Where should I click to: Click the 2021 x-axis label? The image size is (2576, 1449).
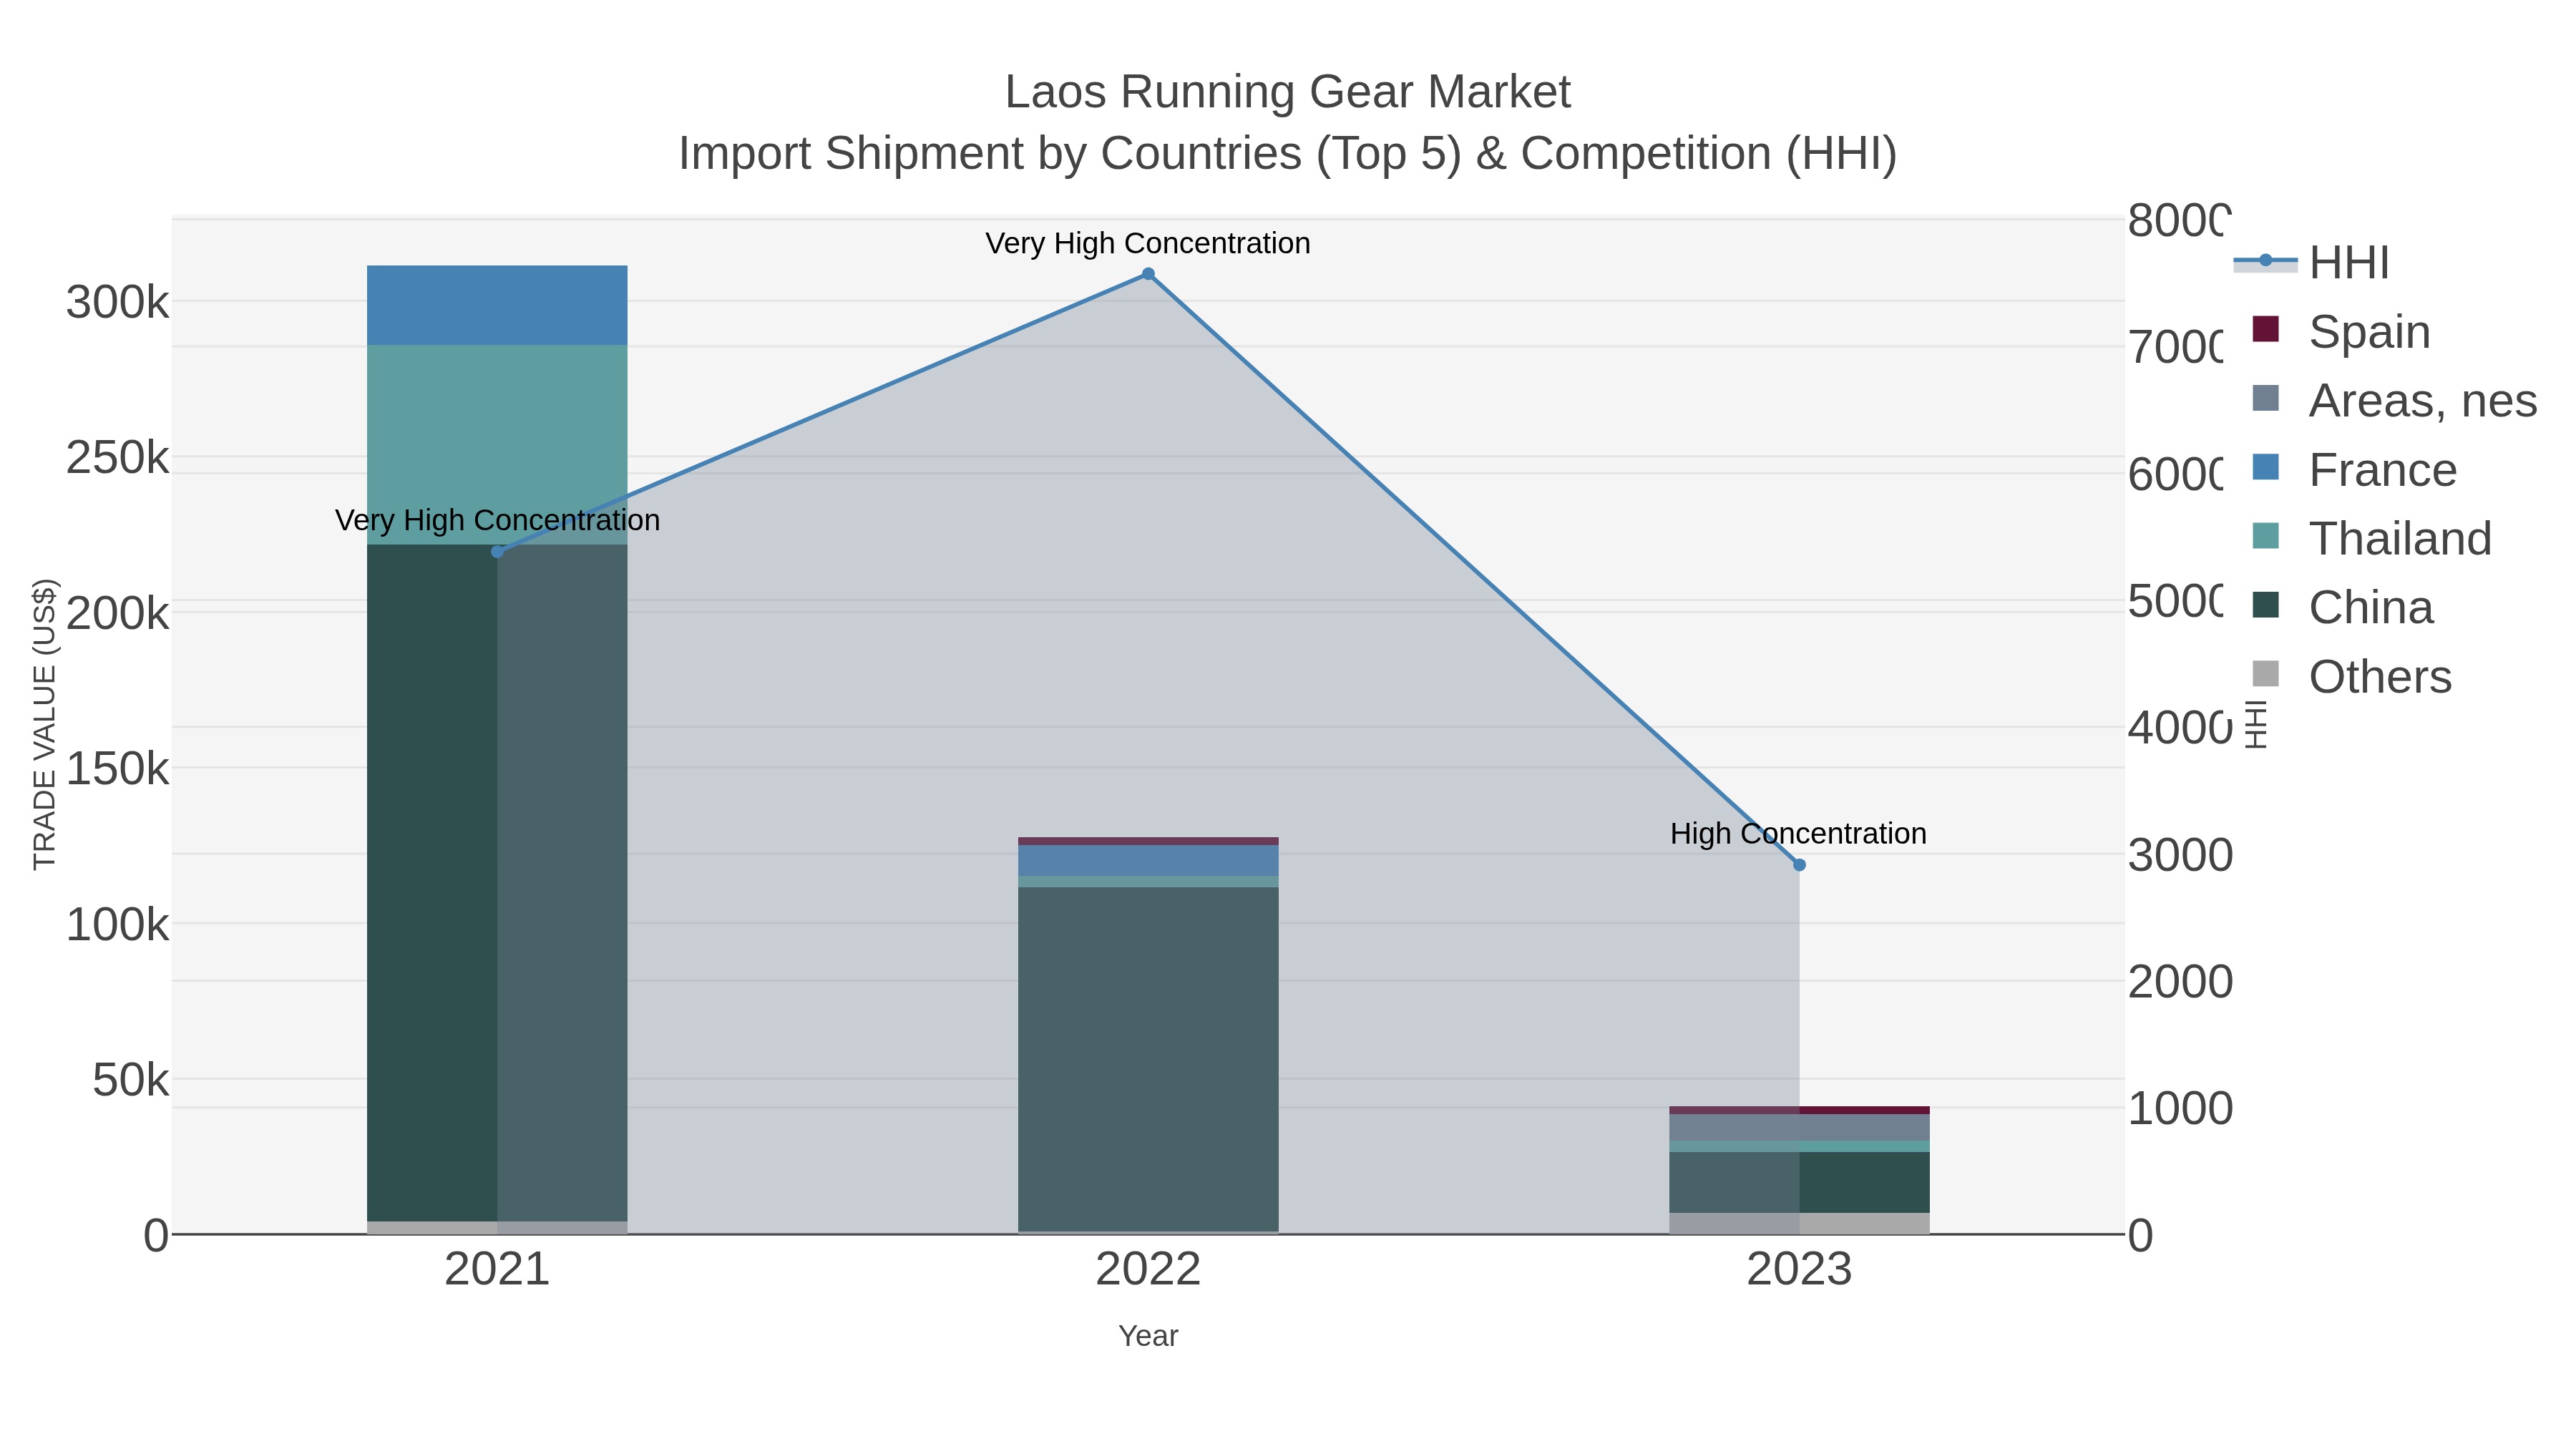point(497,1270)
